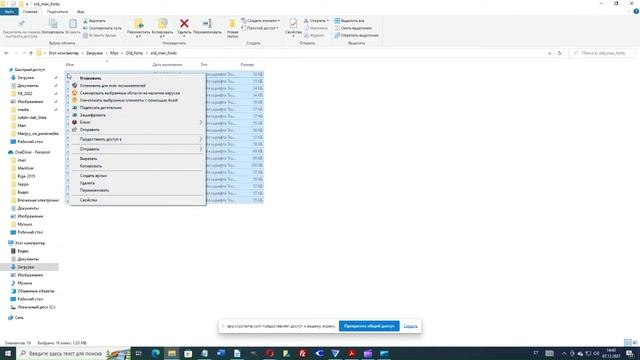Click the ribbon Вставить (Paste) icon
The image size is (640, 360).
(x=73, y=24)
